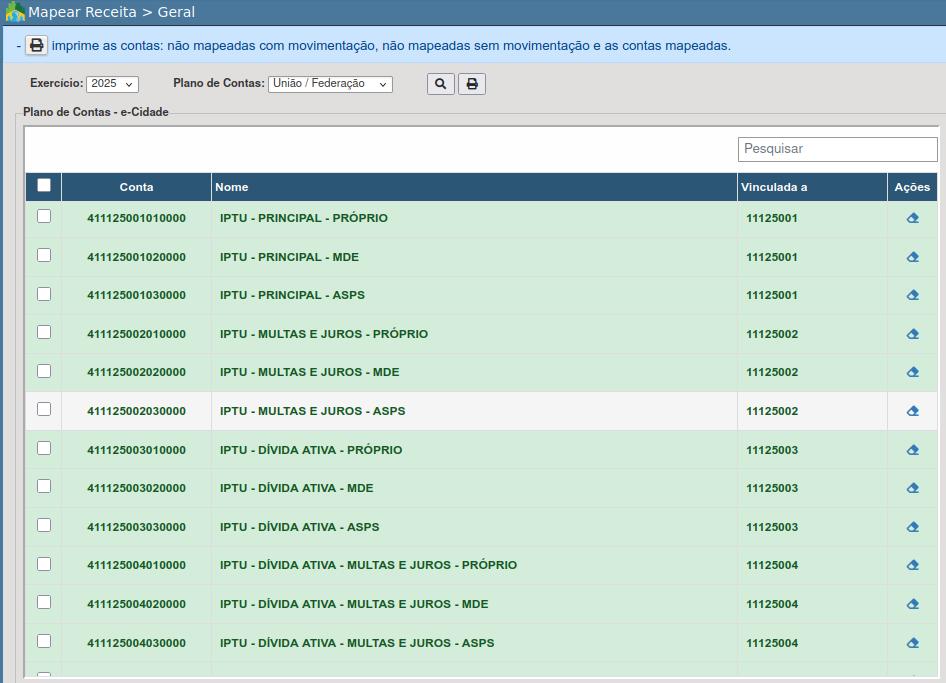Open the e-Cidade logo icon in title bar
This screenshot has width=946, height=683.
coord(15,13)
